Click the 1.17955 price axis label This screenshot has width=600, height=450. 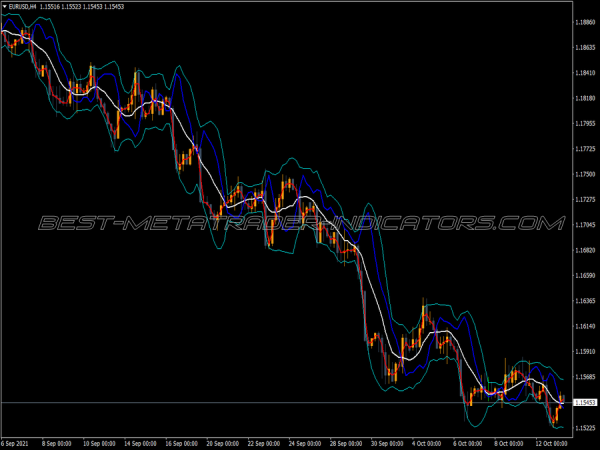pos(585,124)
